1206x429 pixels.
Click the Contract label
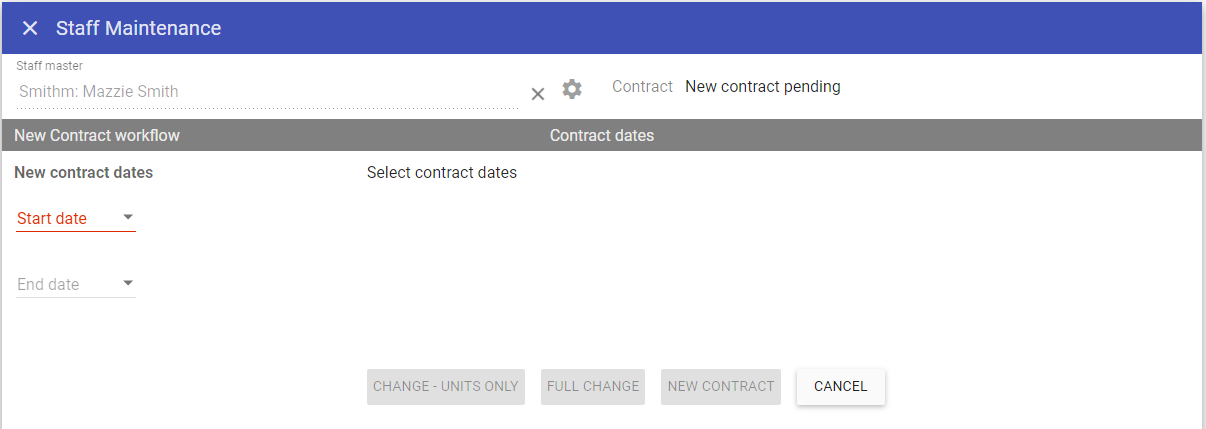click(642, 87)
